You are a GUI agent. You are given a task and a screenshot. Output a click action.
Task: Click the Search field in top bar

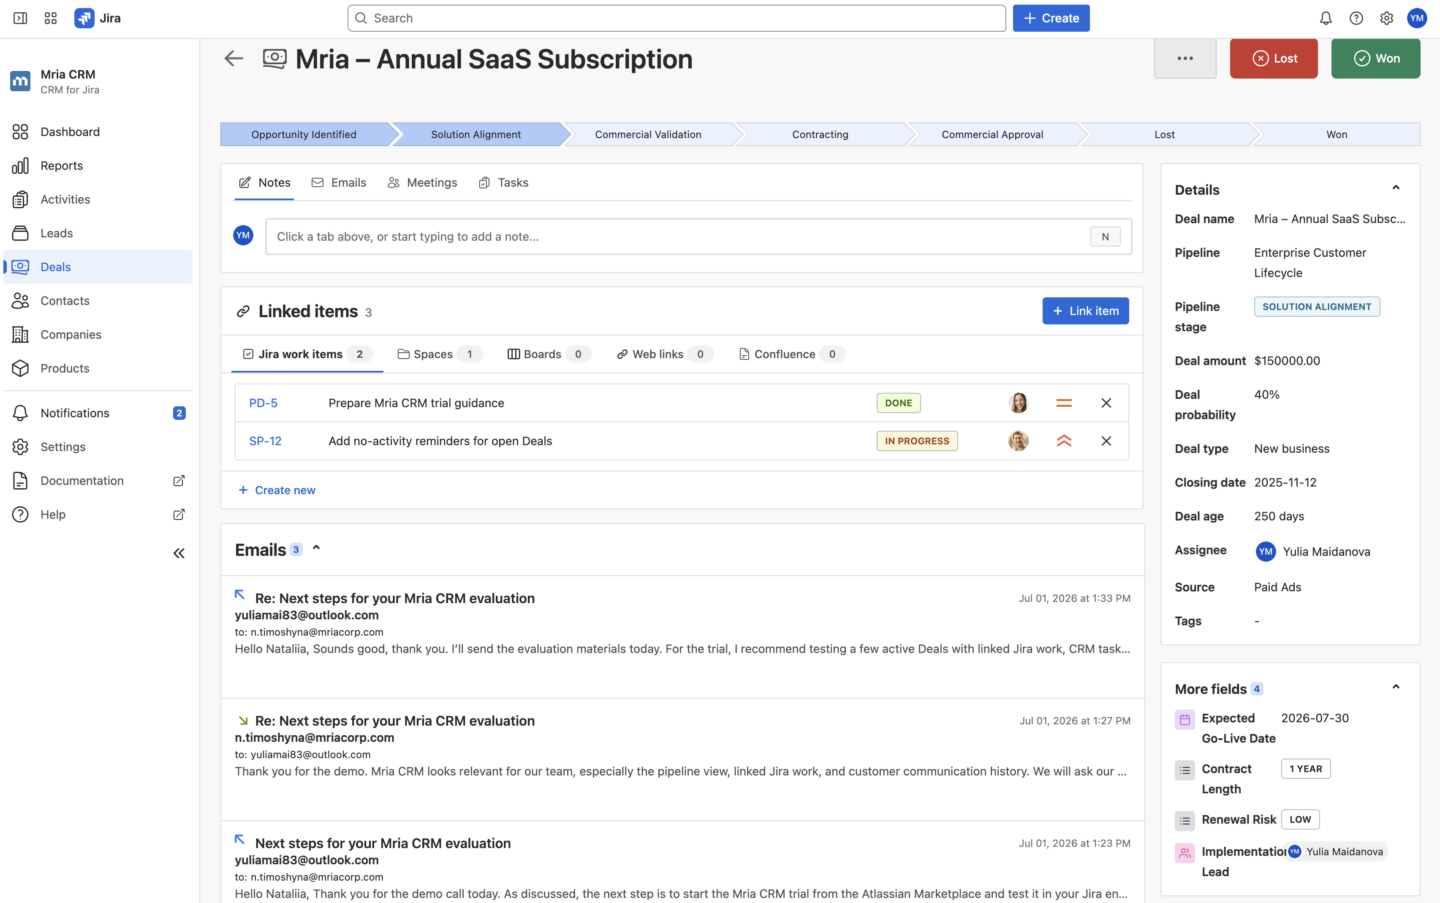point(677,18)
